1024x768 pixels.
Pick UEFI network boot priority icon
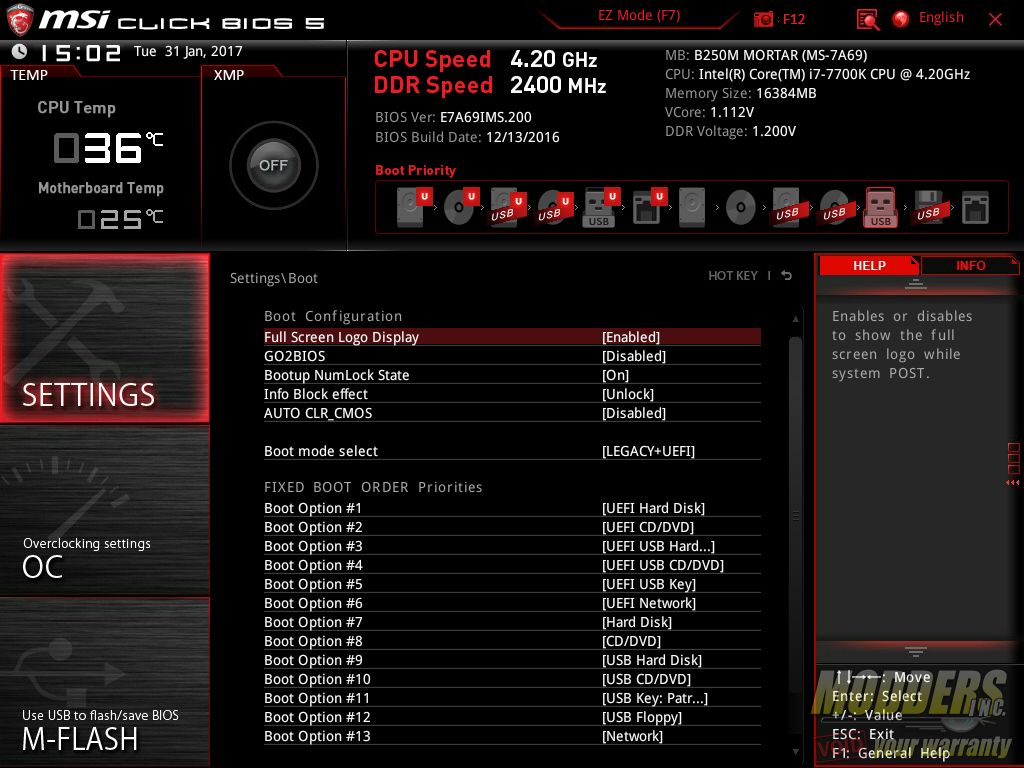pos(648,207)
